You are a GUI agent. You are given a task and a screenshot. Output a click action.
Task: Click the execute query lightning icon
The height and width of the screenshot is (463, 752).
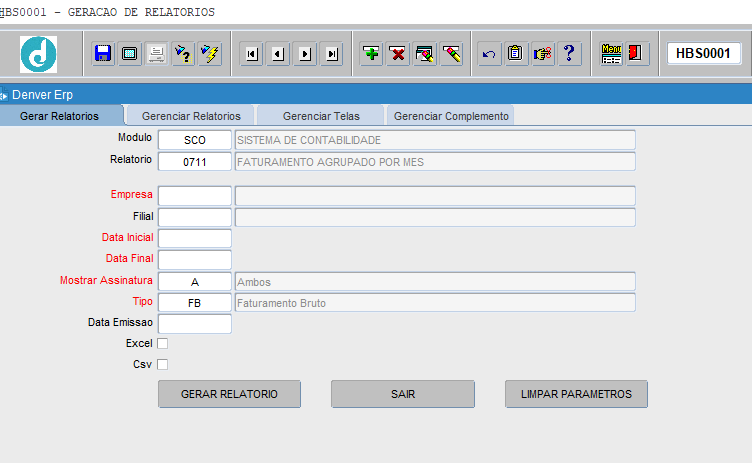point(210,53)
